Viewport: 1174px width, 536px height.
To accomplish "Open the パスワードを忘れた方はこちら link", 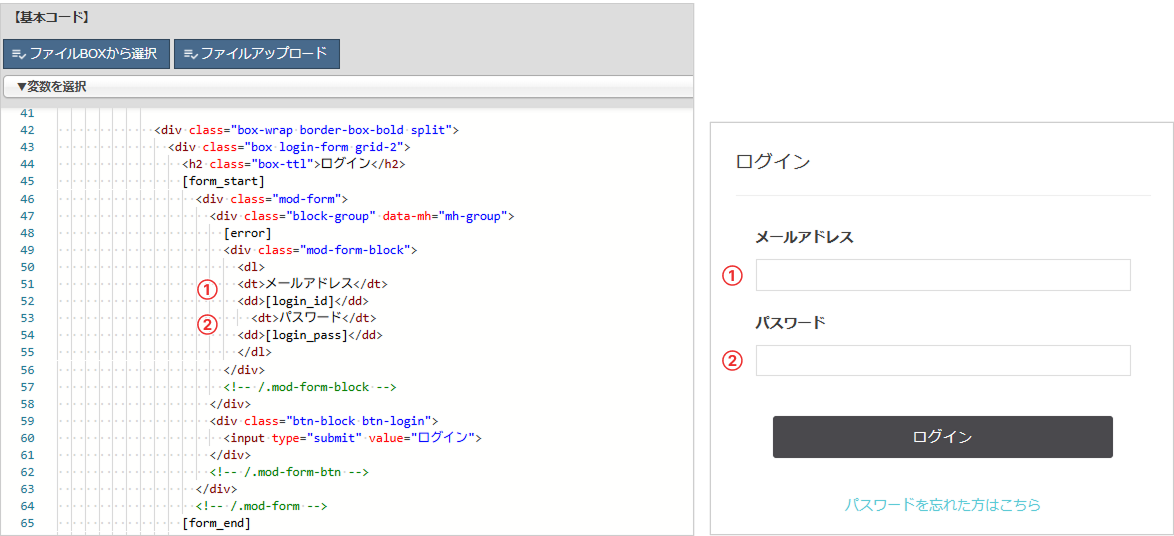I will pos(942,505).
